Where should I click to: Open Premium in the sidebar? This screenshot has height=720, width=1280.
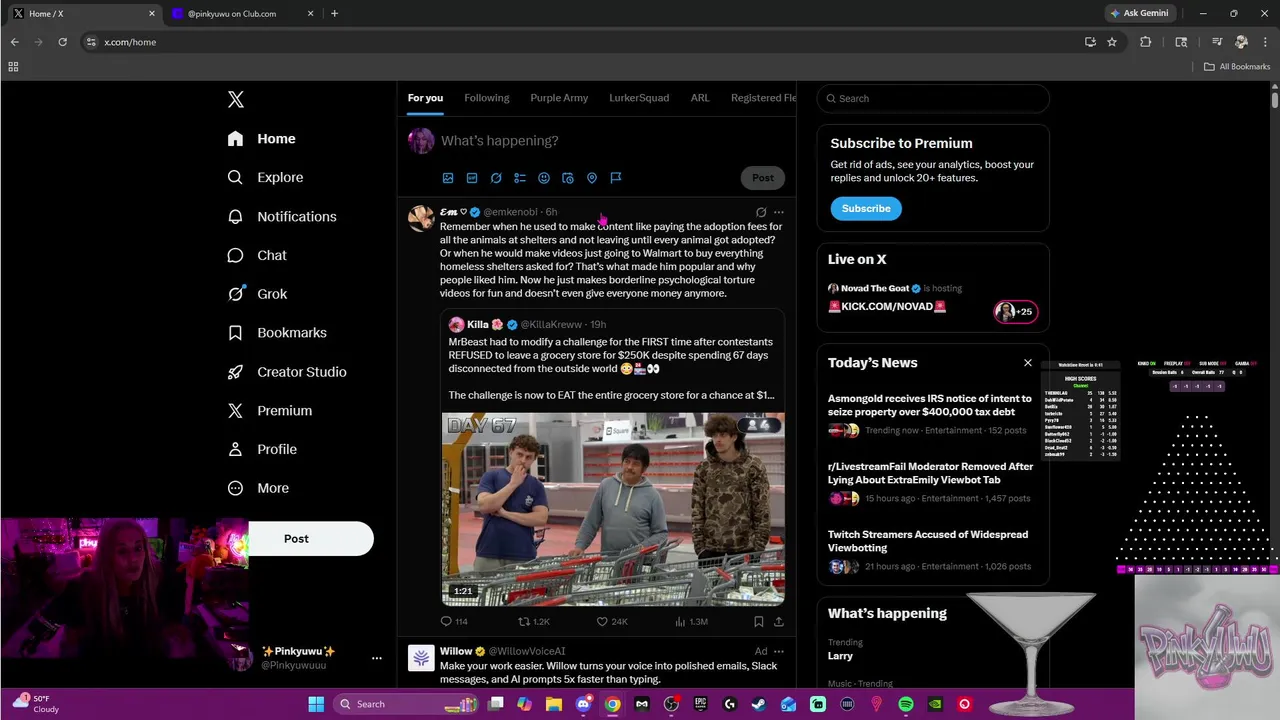coord(270,410)
